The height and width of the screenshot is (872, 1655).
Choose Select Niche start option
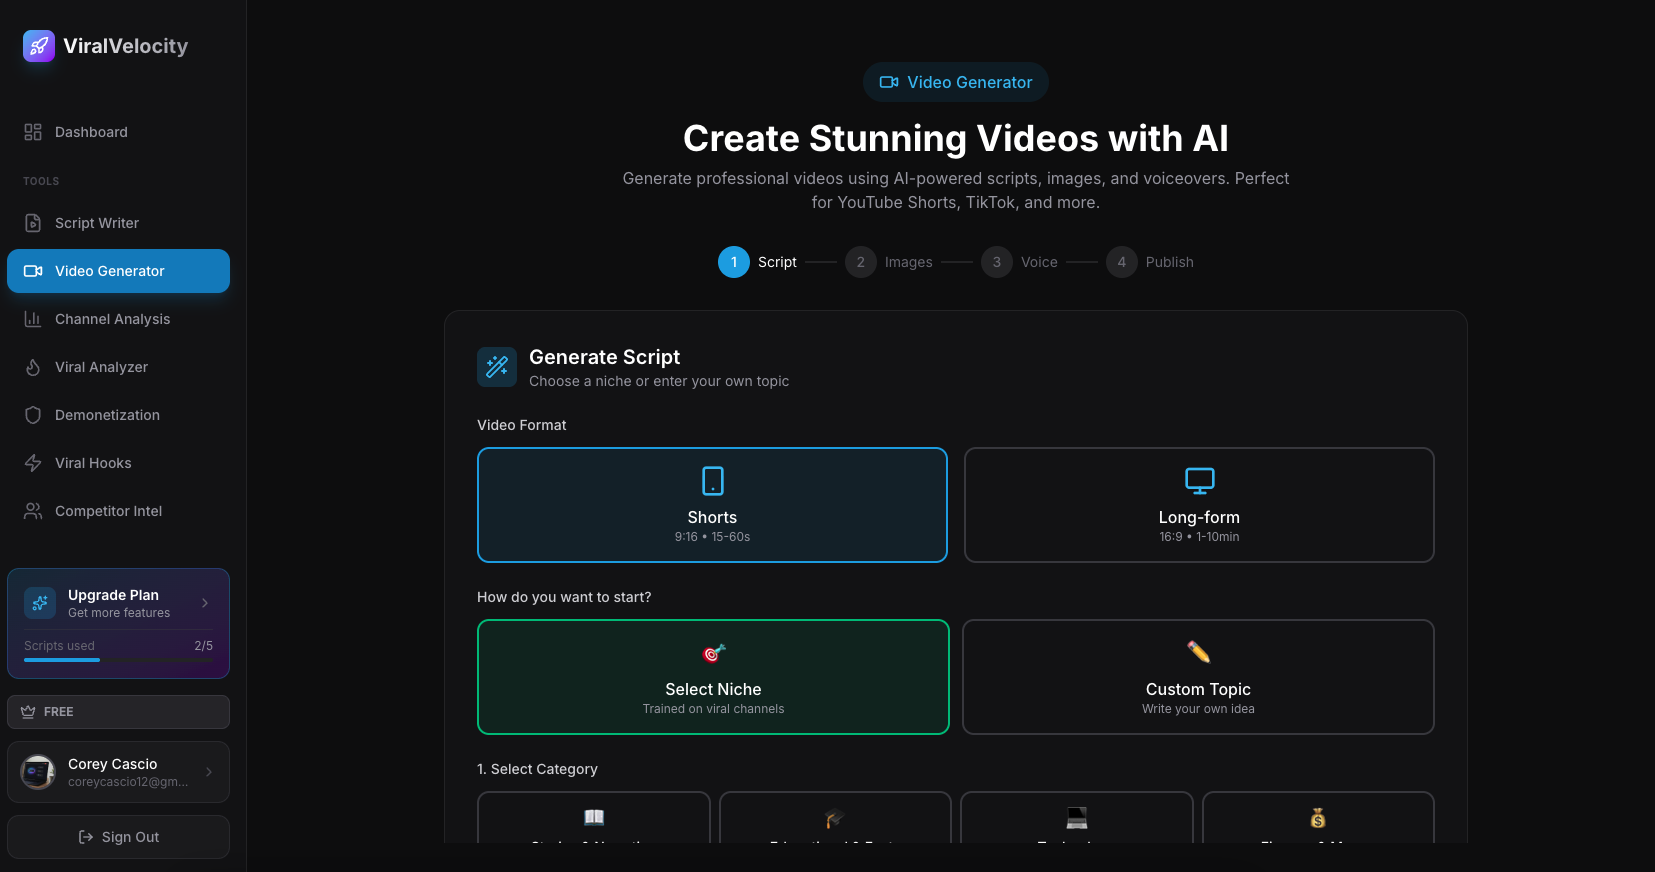pos(713,677)
